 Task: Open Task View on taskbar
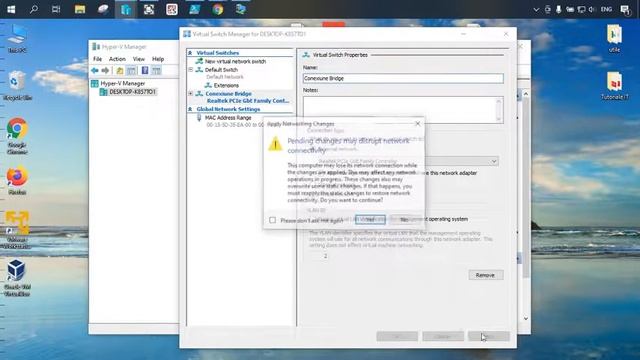coord(56,9)
